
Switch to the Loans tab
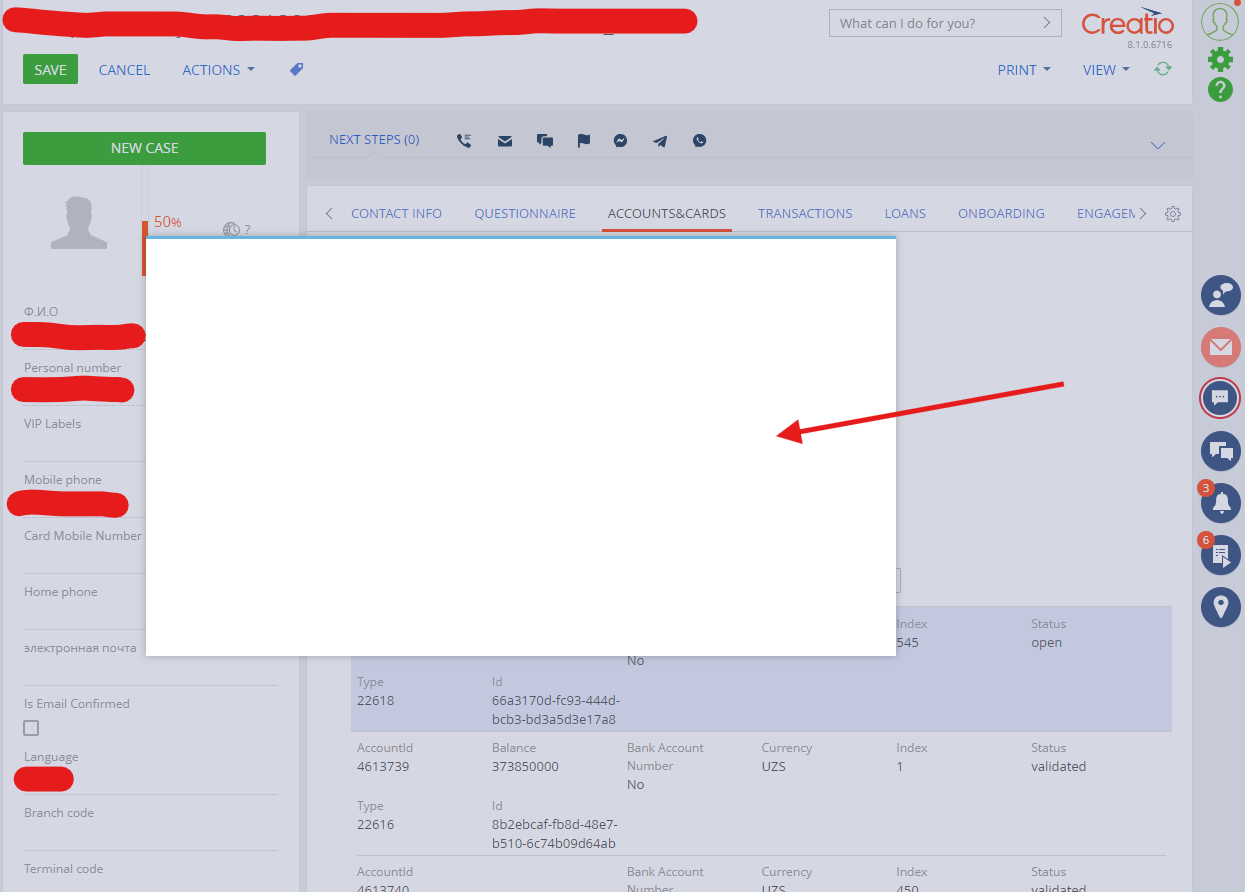click(x=905, y=213)
